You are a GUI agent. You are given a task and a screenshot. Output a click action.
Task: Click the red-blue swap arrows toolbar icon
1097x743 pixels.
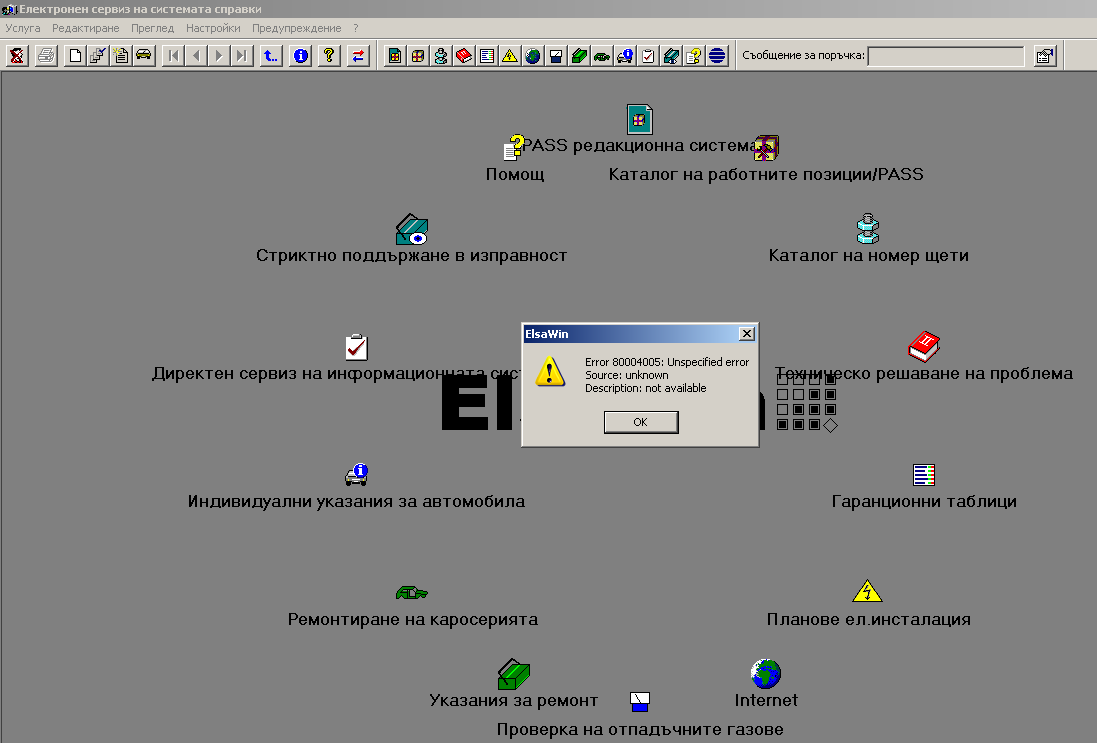[357, 56]
